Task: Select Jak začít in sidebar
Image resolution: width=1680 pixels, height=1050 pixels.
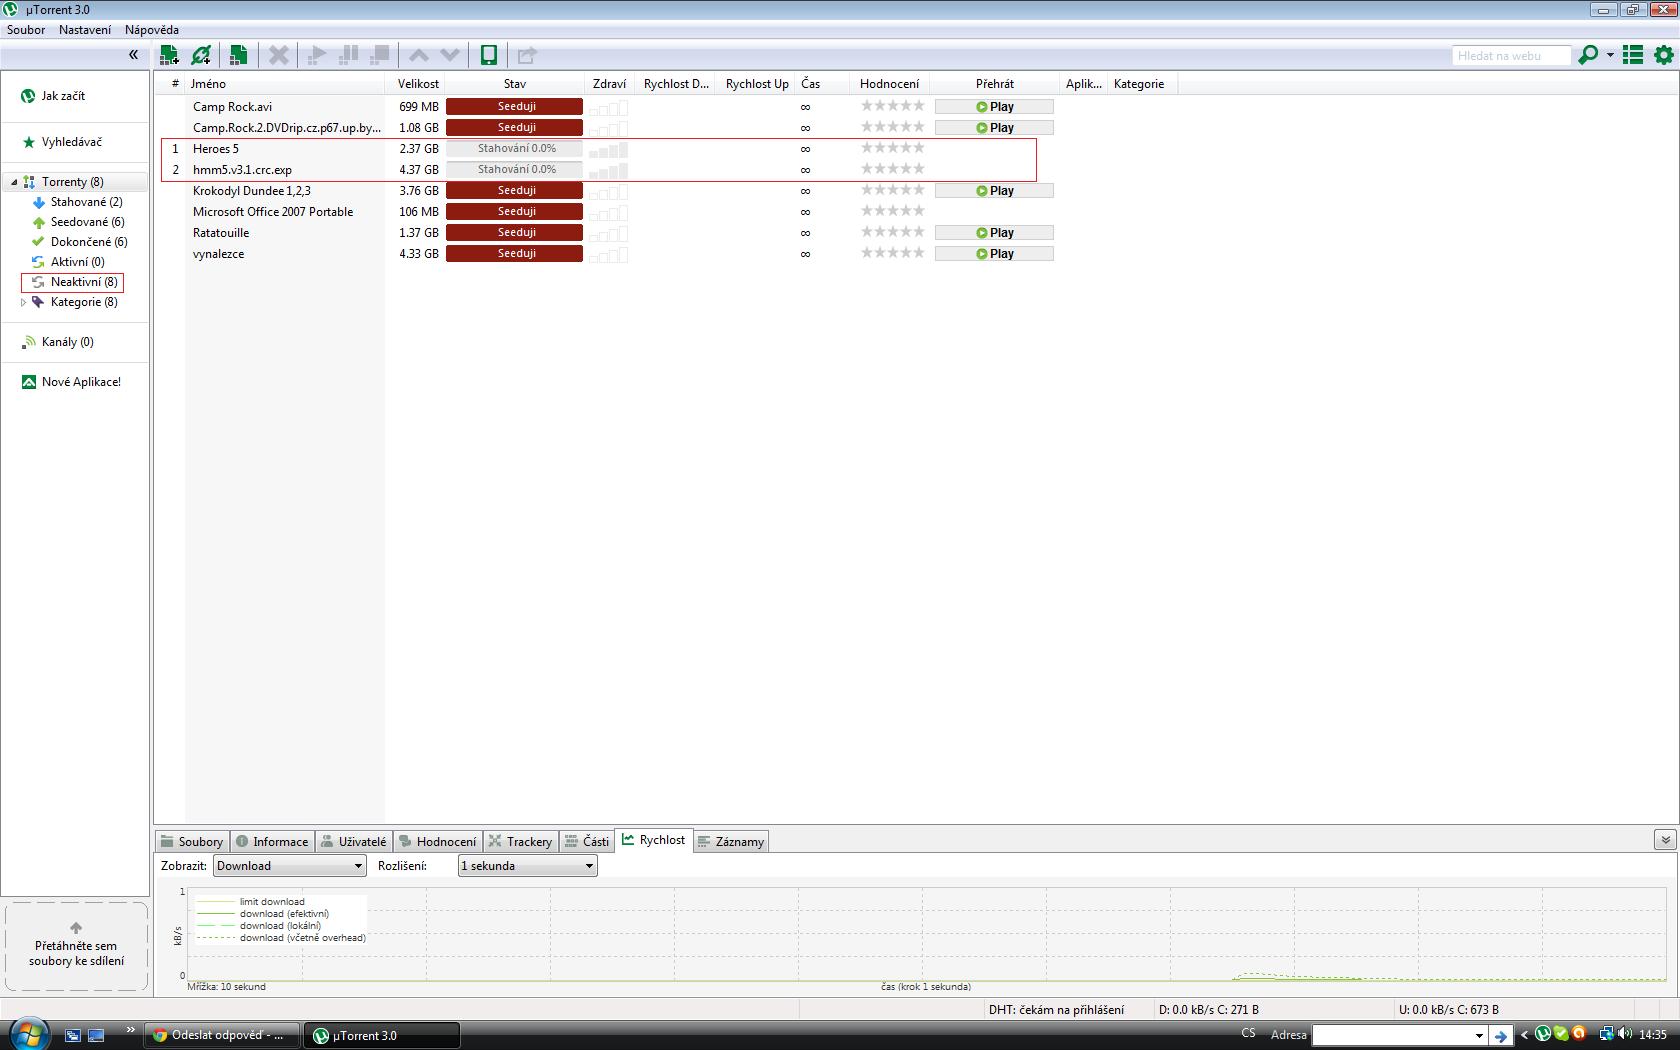Action: [x=63, y=96]
